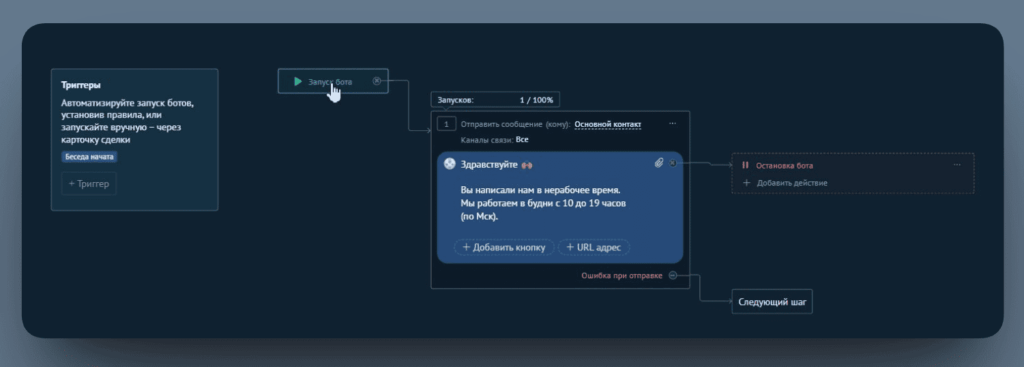Click the green play icon in Запуск бота
The image size is (1024, 367).
pos(298,82)
